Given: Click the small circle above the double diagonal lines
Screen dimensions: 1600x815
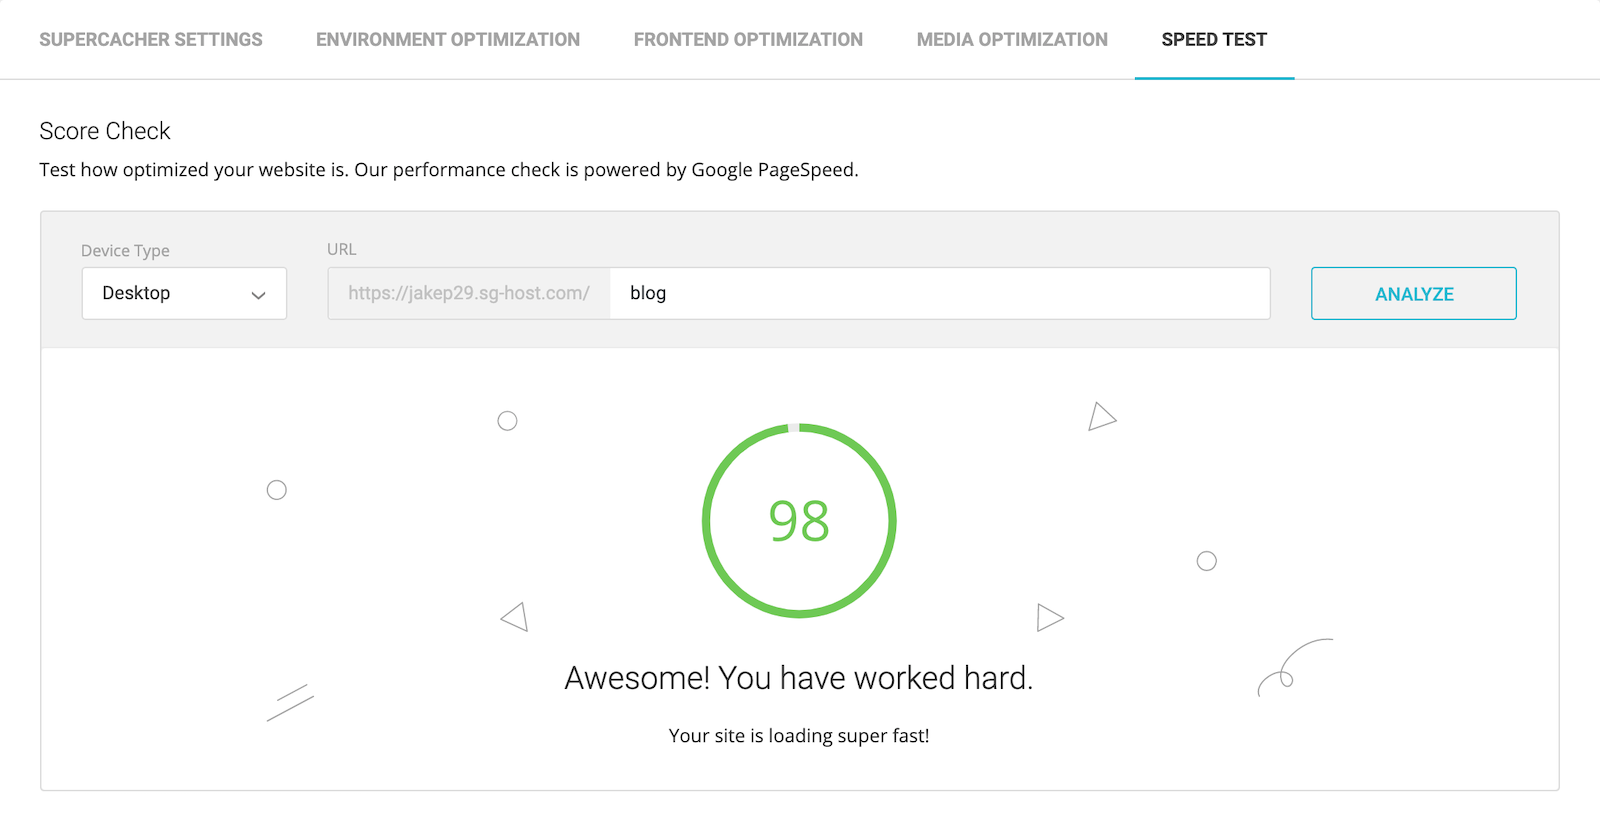Looking at the screenshot, I should (277, 490).
